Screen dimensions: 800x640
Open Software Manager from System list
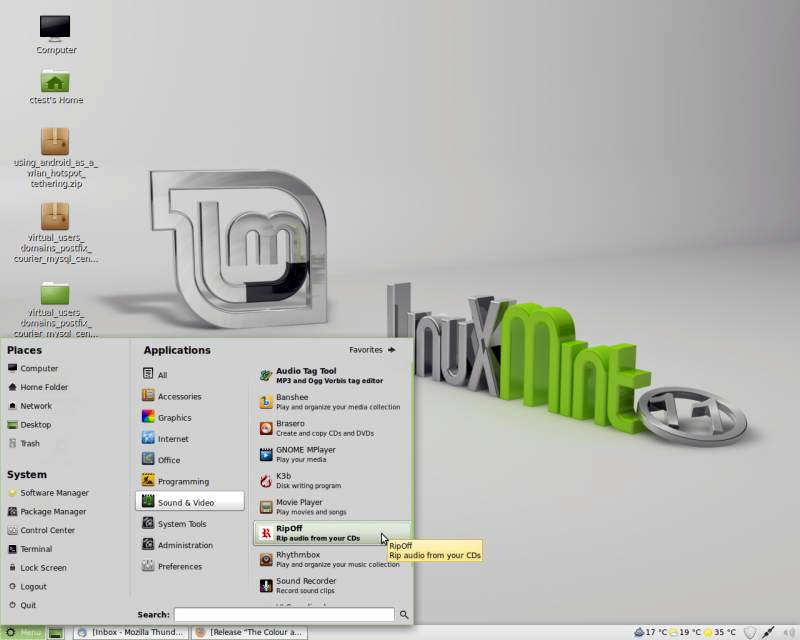(x=54, y=493)
